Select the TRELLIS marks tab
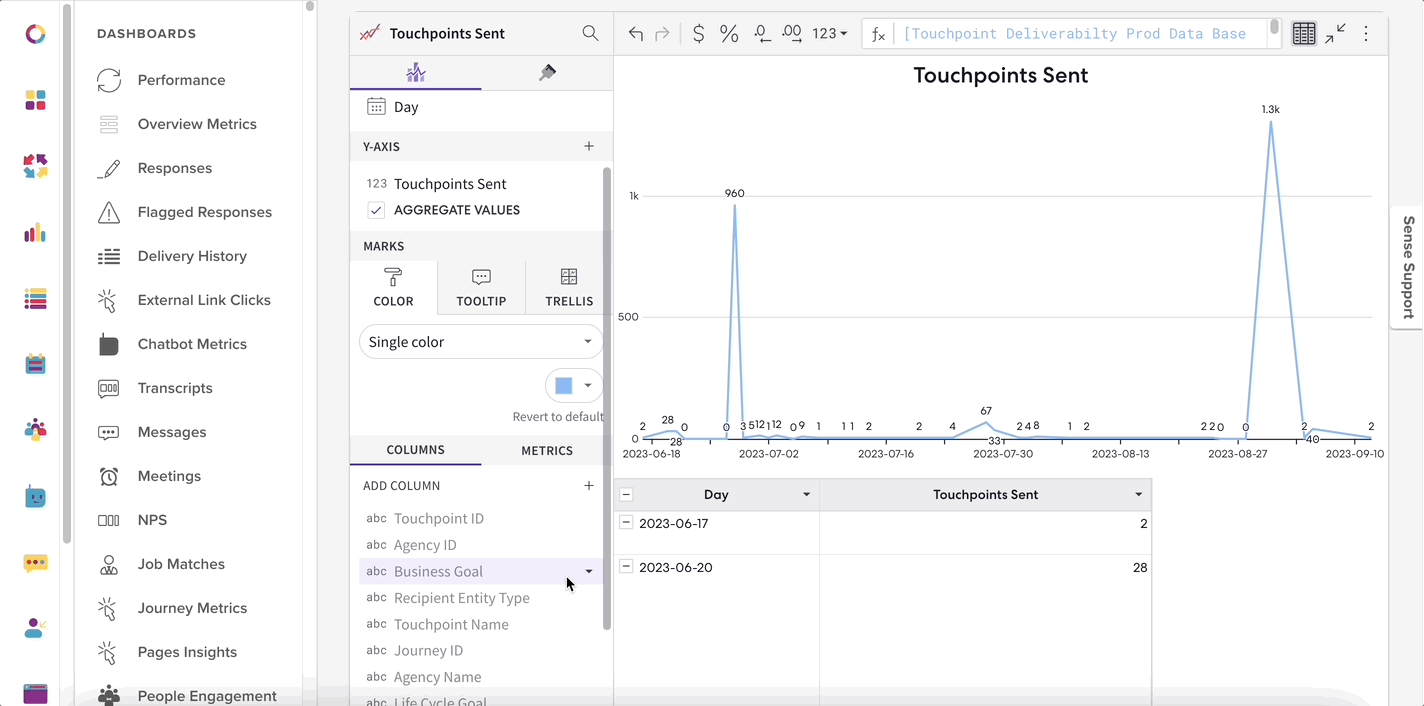Image resolution: width=1424 pixels, height=706 pixels. pos(569,288)
